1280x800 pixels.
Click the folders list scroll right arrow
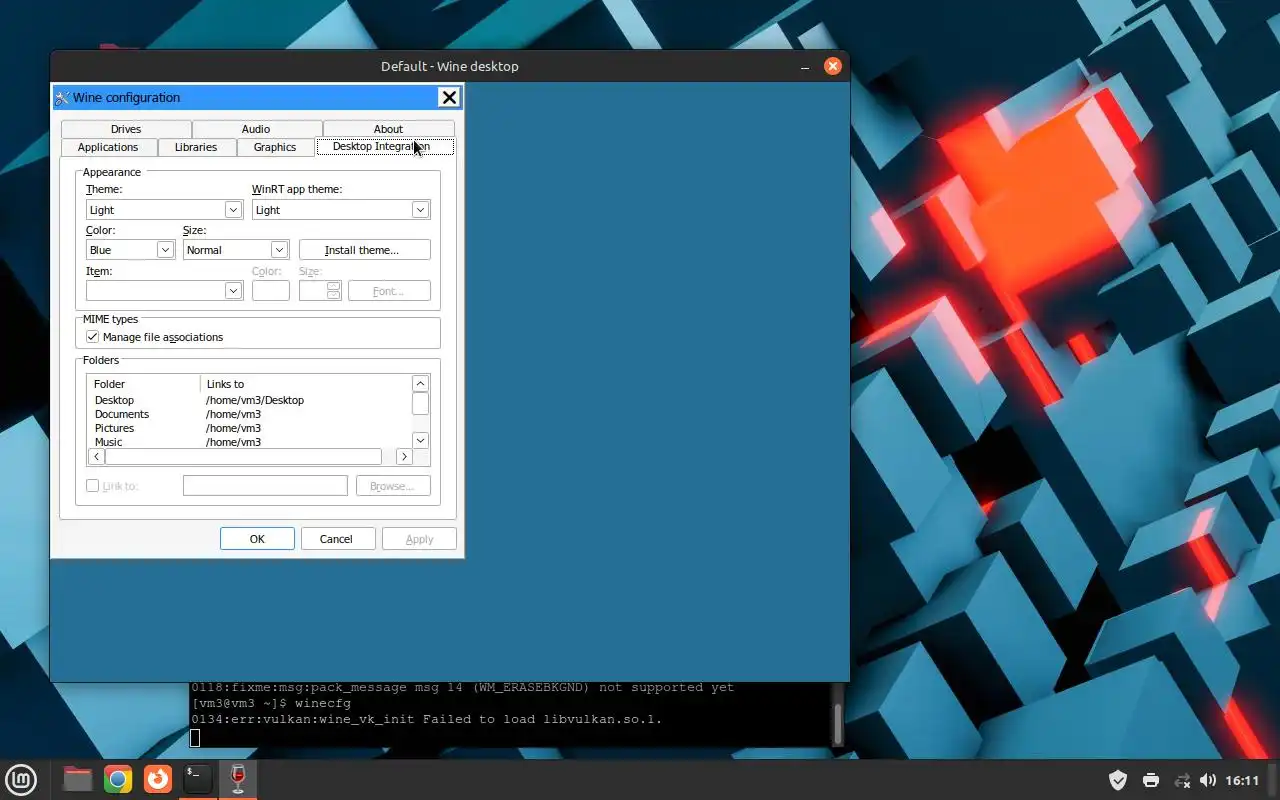(404, 456)
